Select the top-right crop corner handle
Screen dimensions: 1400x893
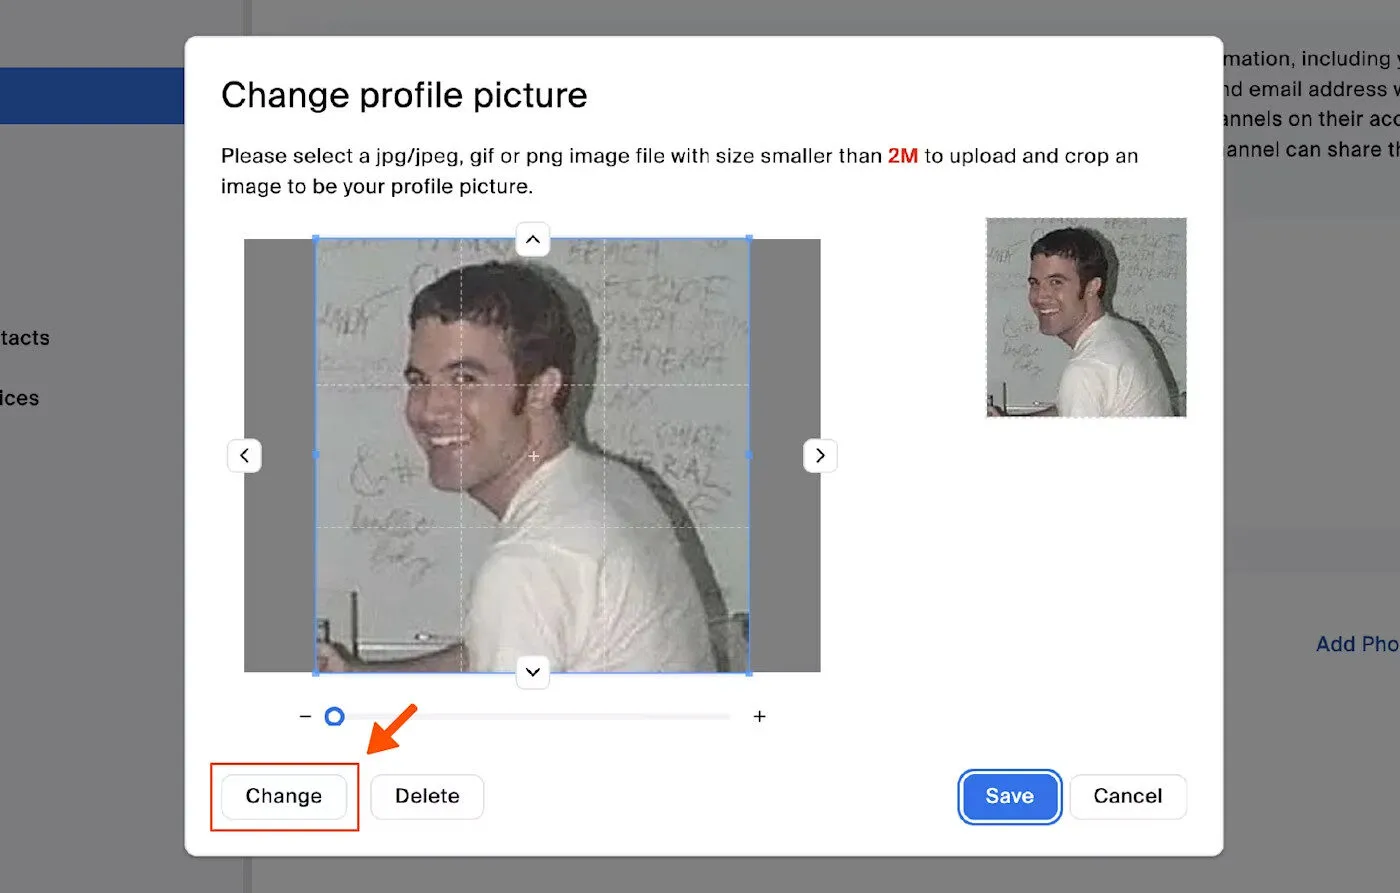(x=749, y=239)
